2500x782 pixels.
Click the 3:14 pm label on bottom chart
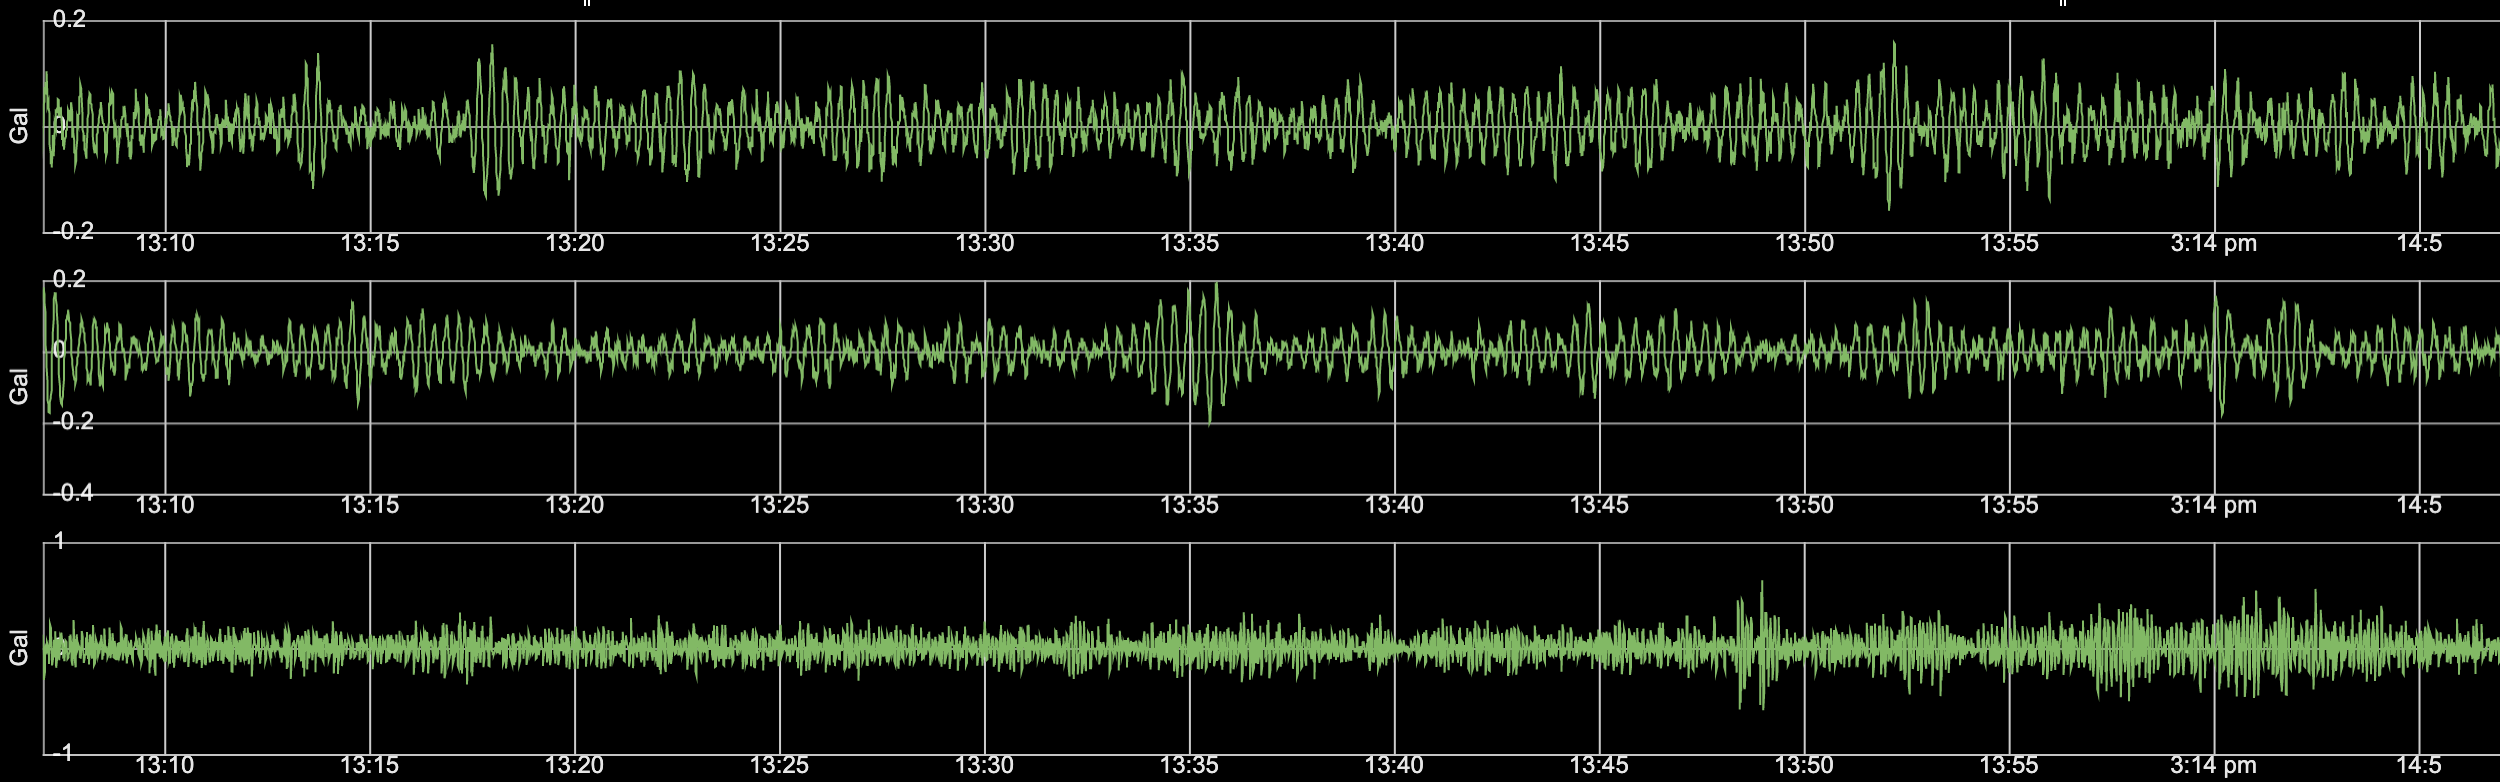[2213, 766]
